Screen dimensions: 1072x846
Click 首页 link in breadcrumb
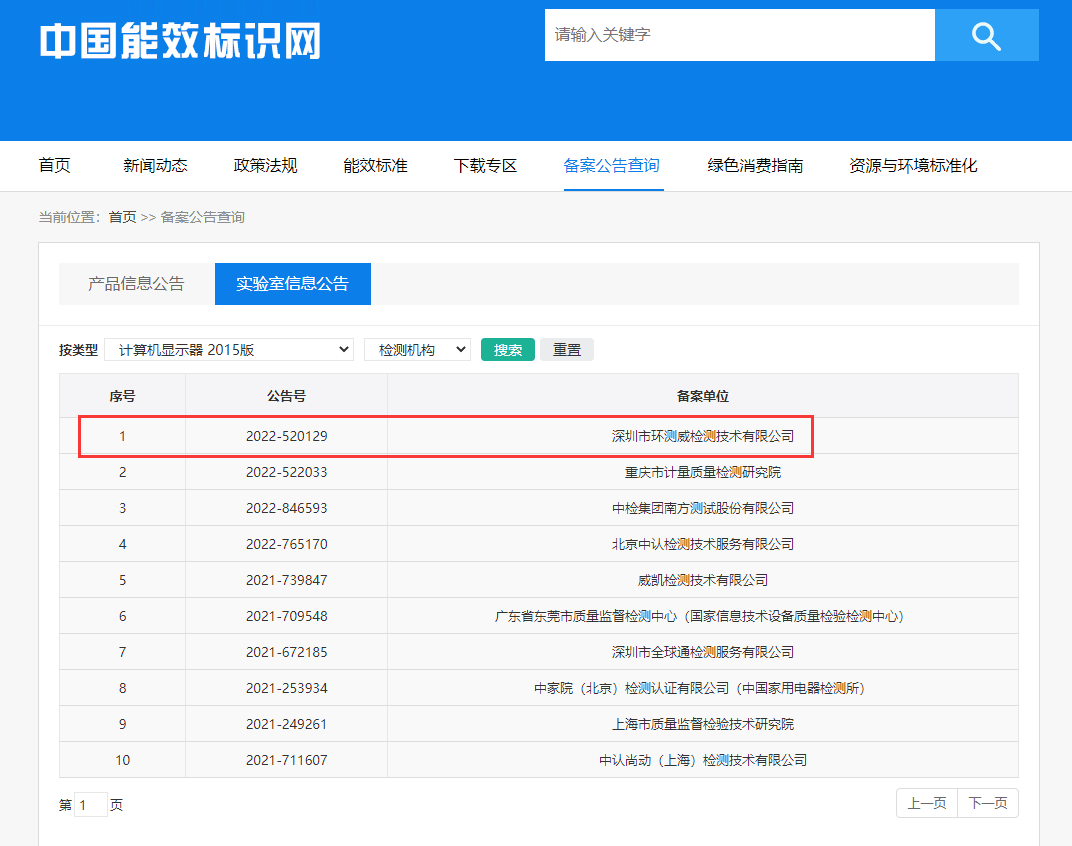coord(122,217)
